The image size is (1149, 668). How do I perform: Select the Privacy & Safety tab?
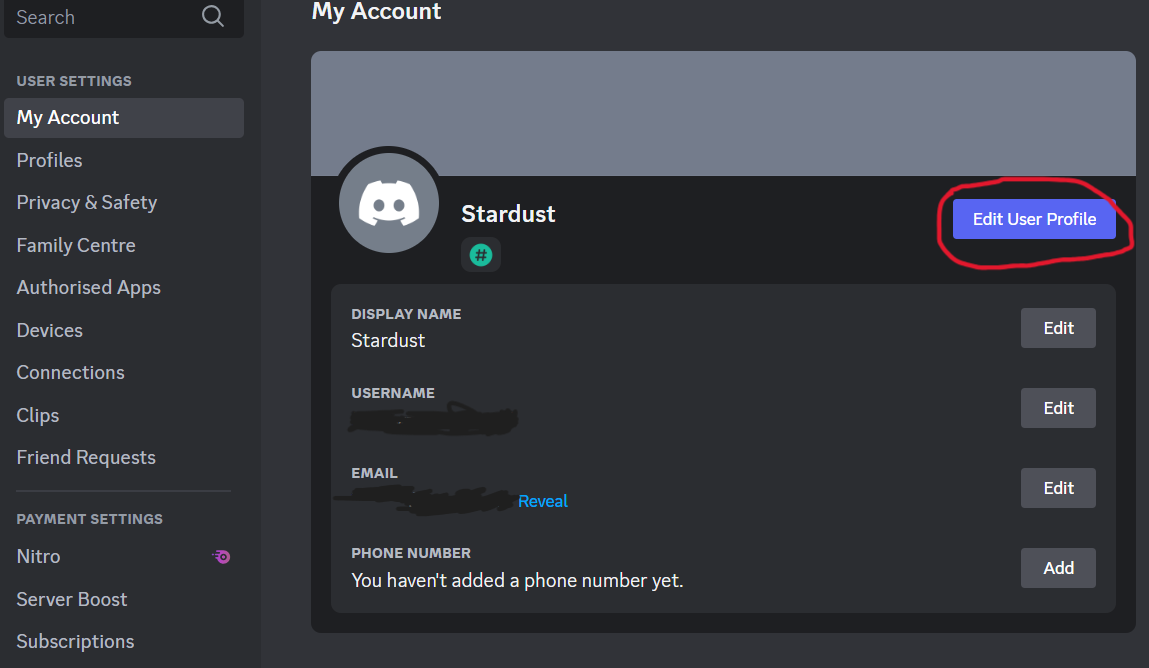86,202
